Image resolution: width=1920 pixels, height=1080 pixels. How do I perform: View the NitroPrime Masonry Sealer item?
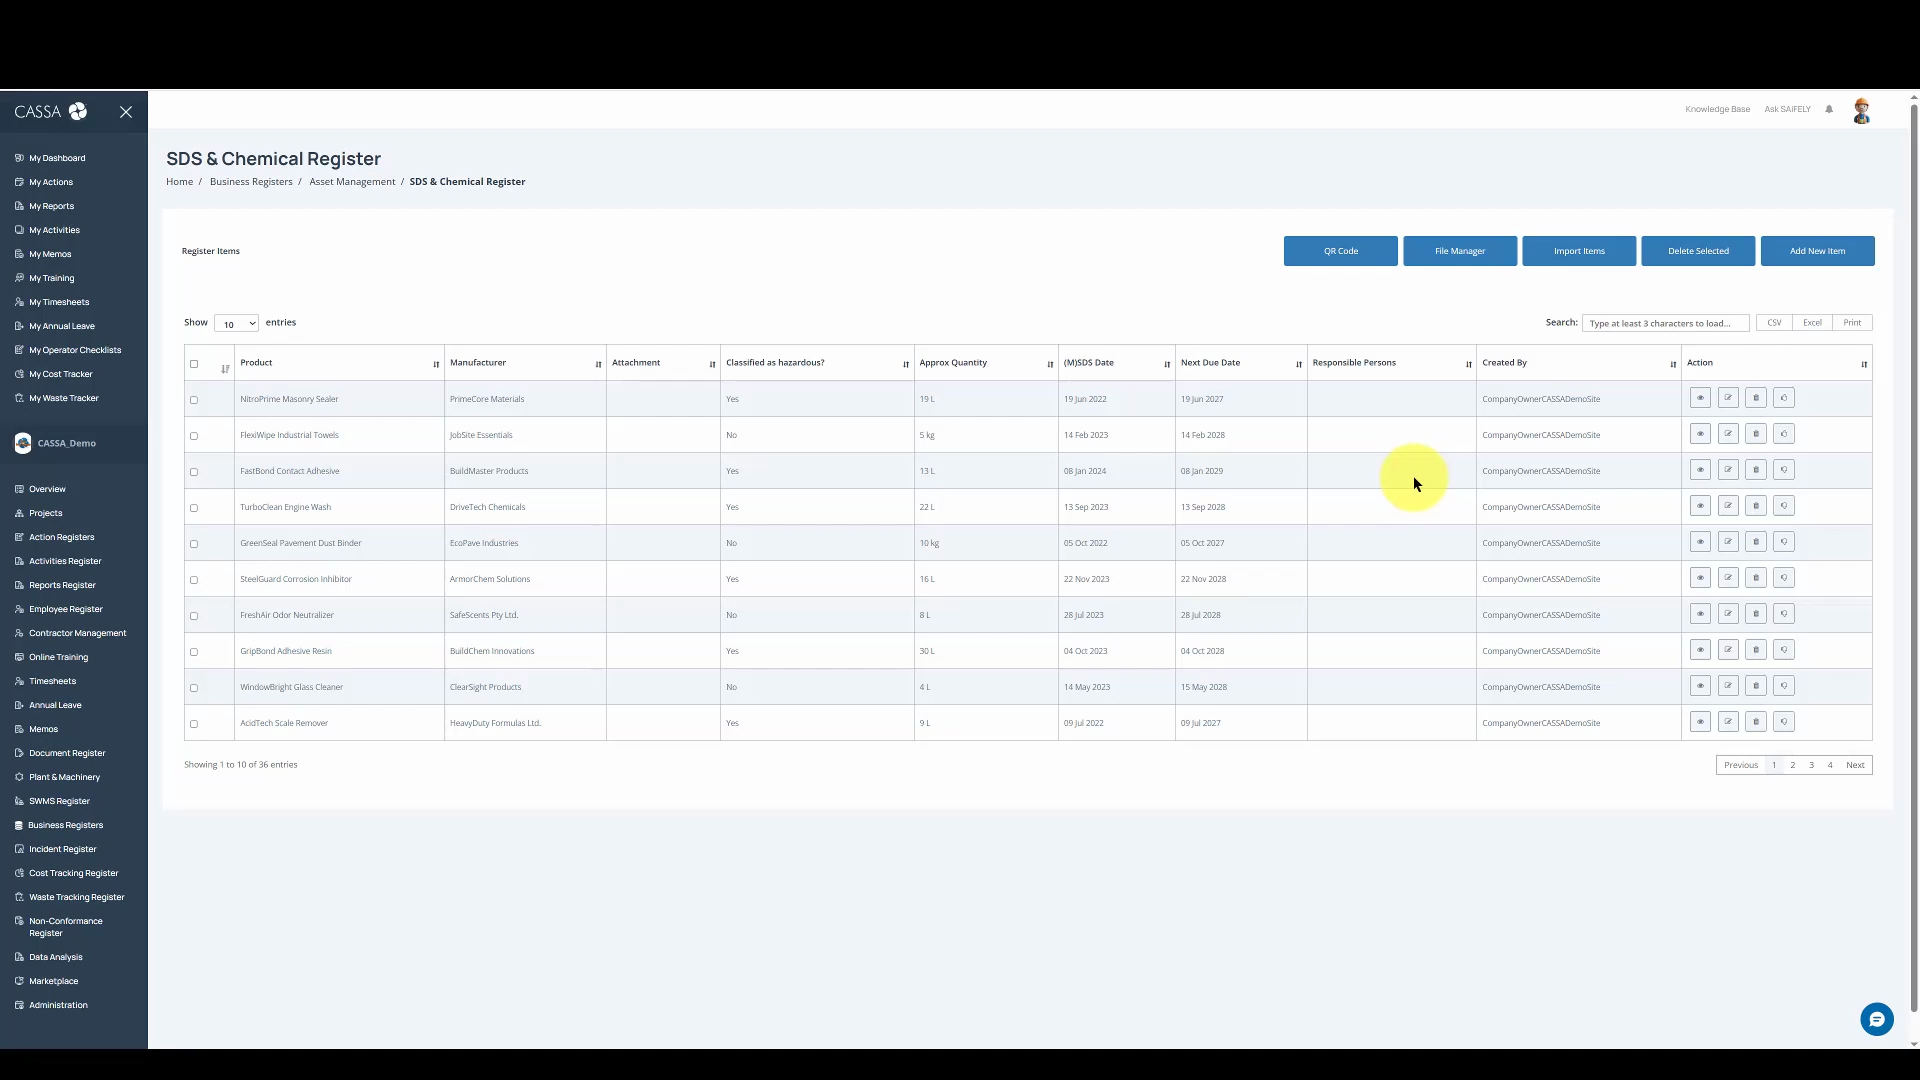click(1699, 398)
